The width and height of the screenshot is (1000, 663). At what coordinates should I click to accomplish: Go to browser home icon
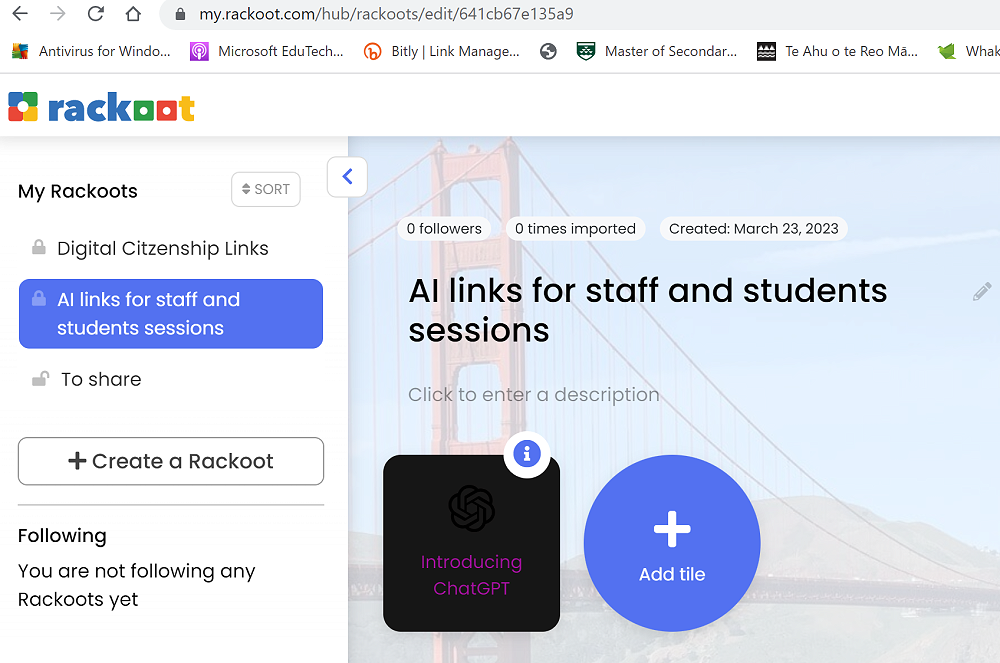133,14
